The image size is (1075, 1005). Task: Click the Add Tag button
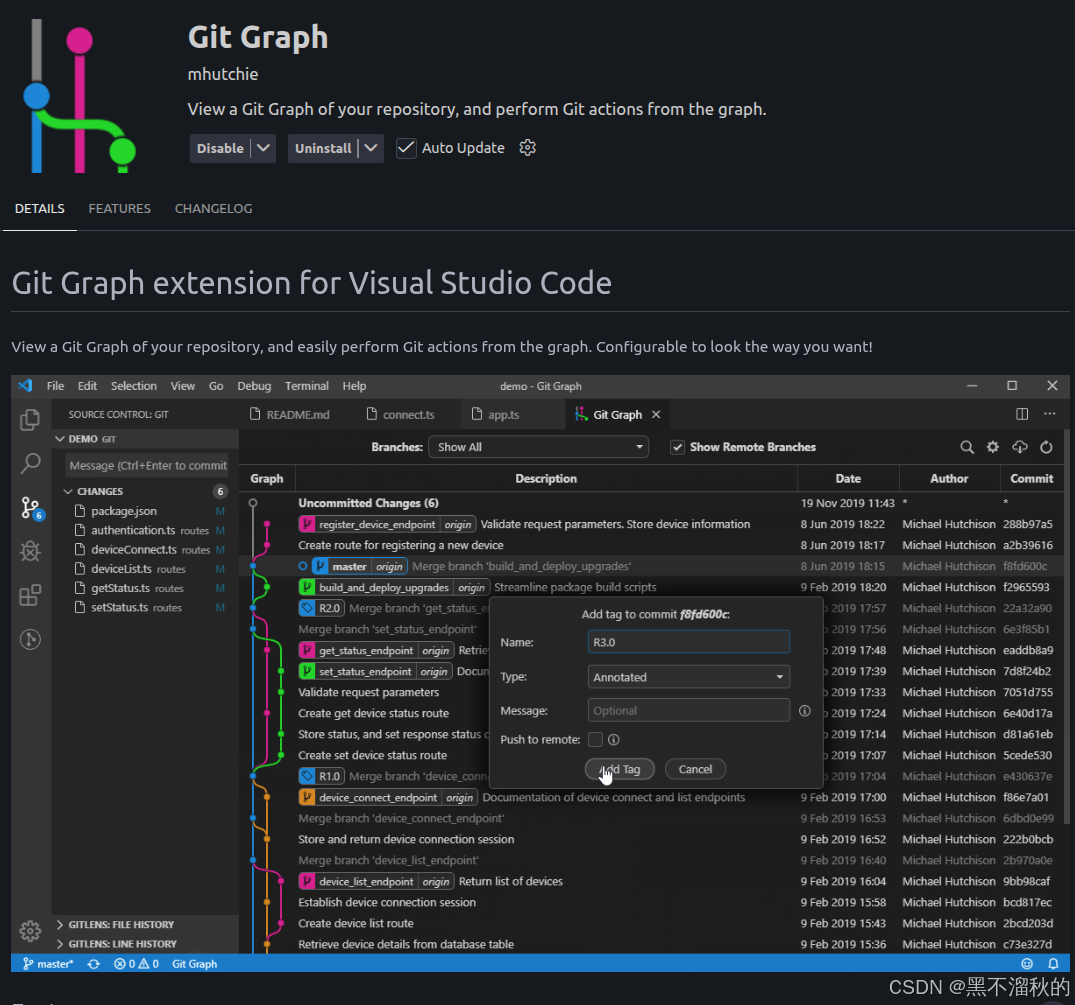(620, 769)
